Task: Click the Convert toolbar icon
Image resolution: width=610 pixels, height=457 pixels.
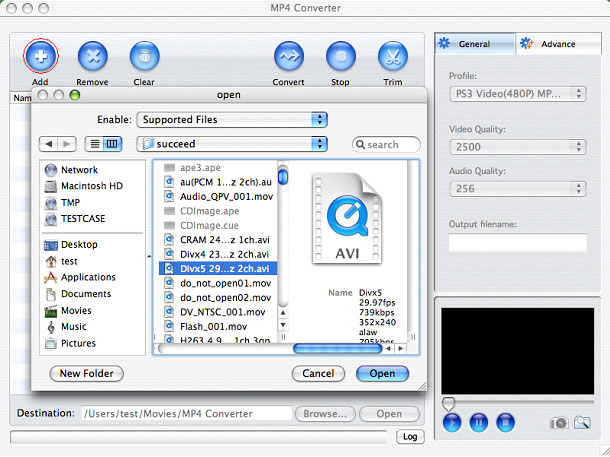Action: coord(289,56)
